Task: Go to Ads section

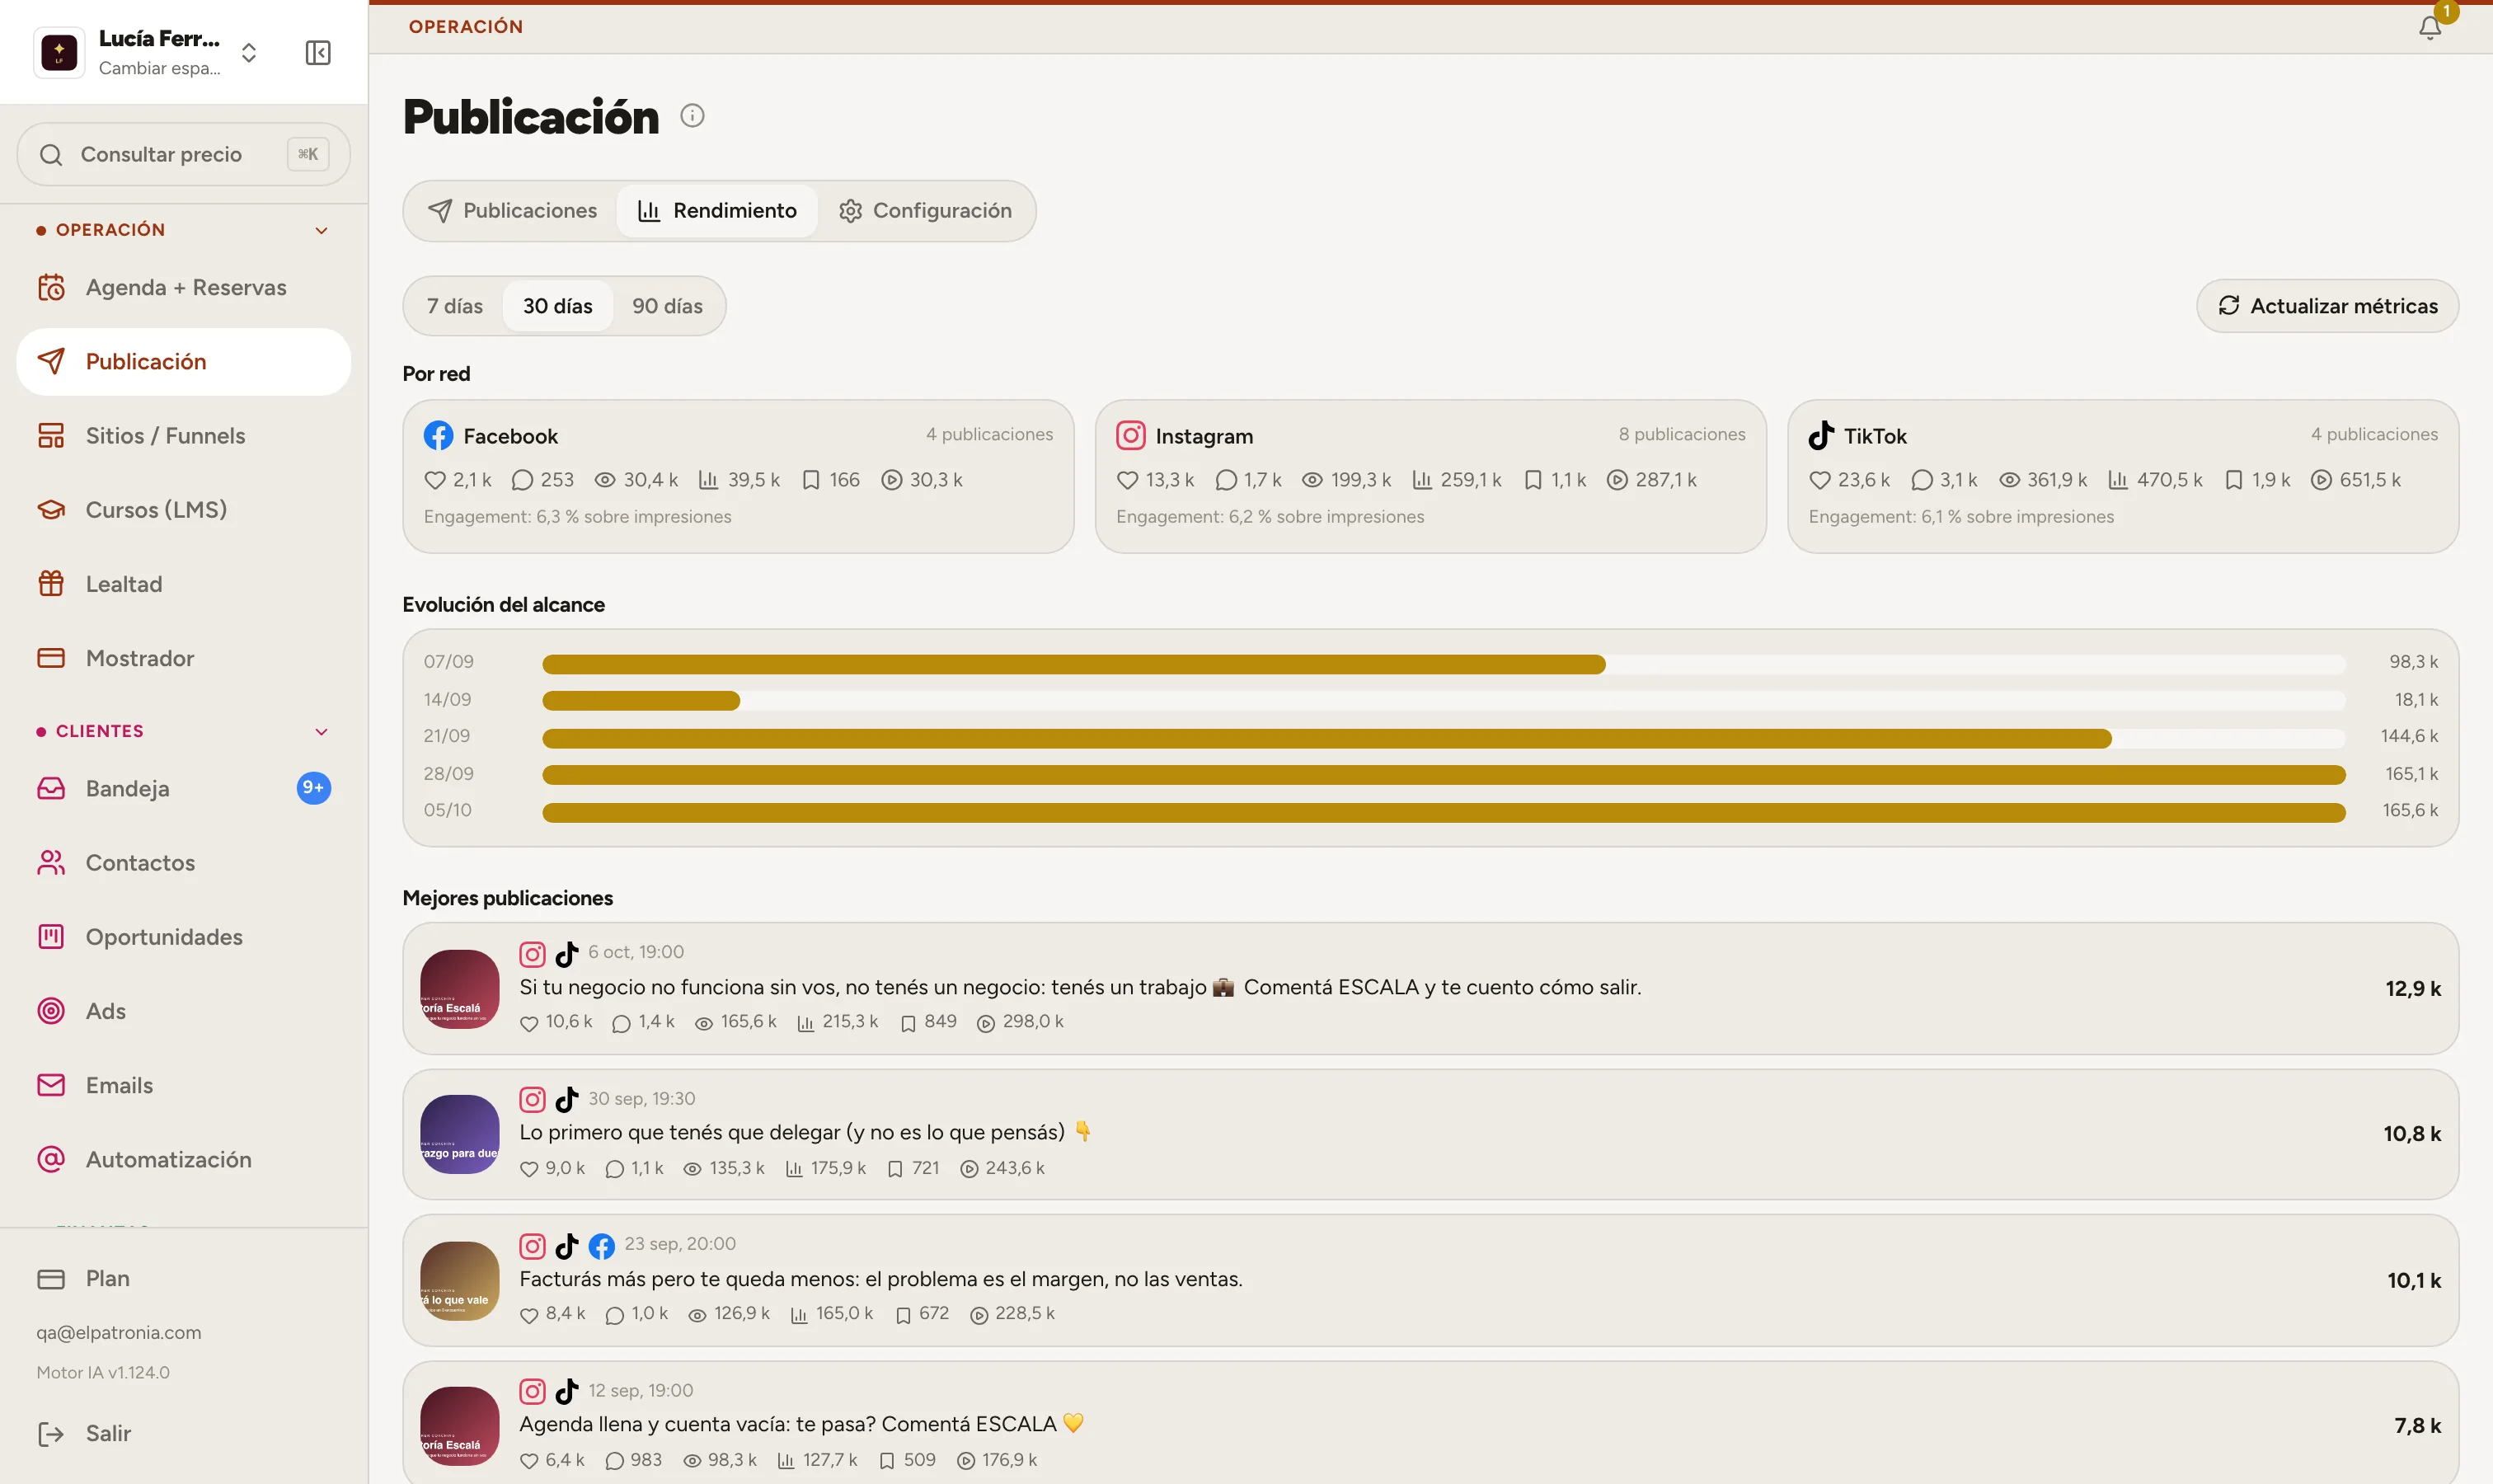Action: click(x=184, y=1011)
